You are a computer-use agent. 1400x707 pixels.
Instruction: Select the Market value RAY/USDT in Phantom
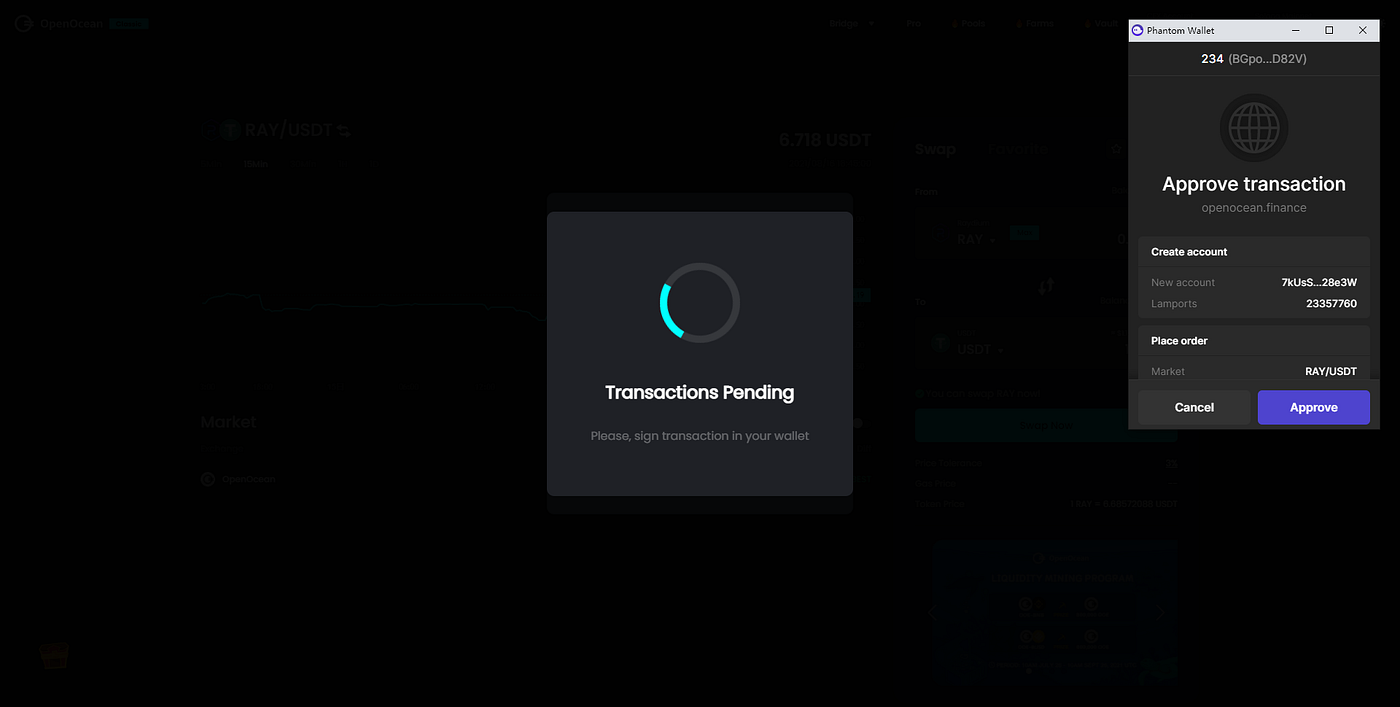point(1331,372)
